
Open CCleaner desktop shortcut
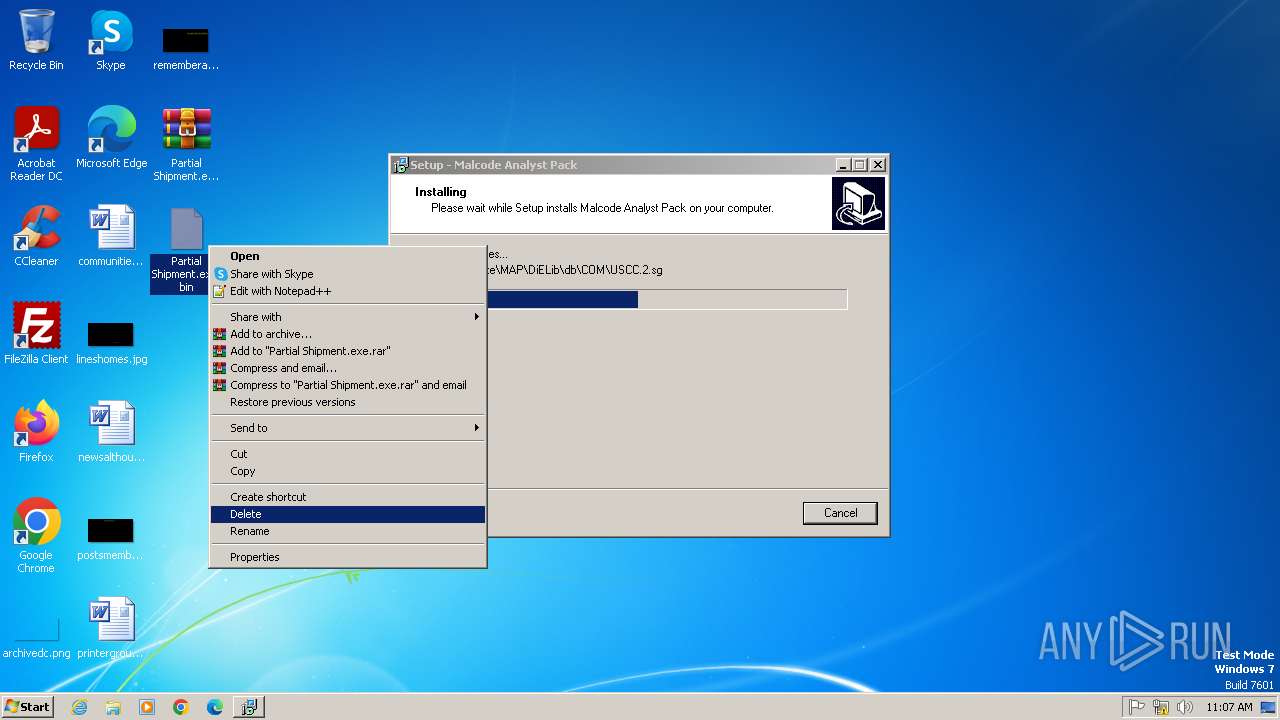click(x=36, y=235)
